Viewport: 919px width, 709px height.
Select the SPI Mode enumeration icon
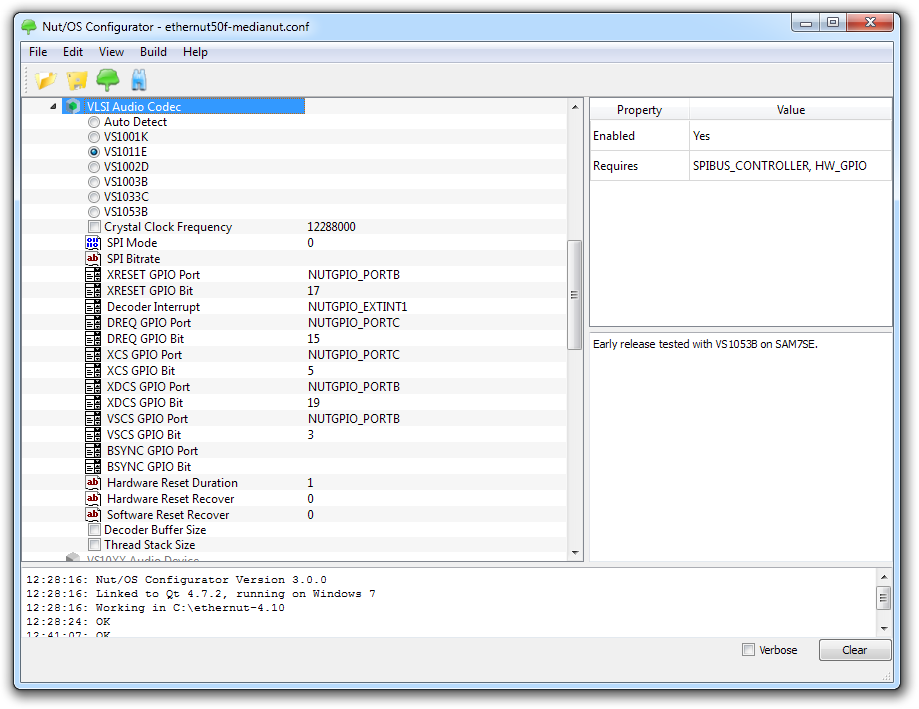pos(93,243)
